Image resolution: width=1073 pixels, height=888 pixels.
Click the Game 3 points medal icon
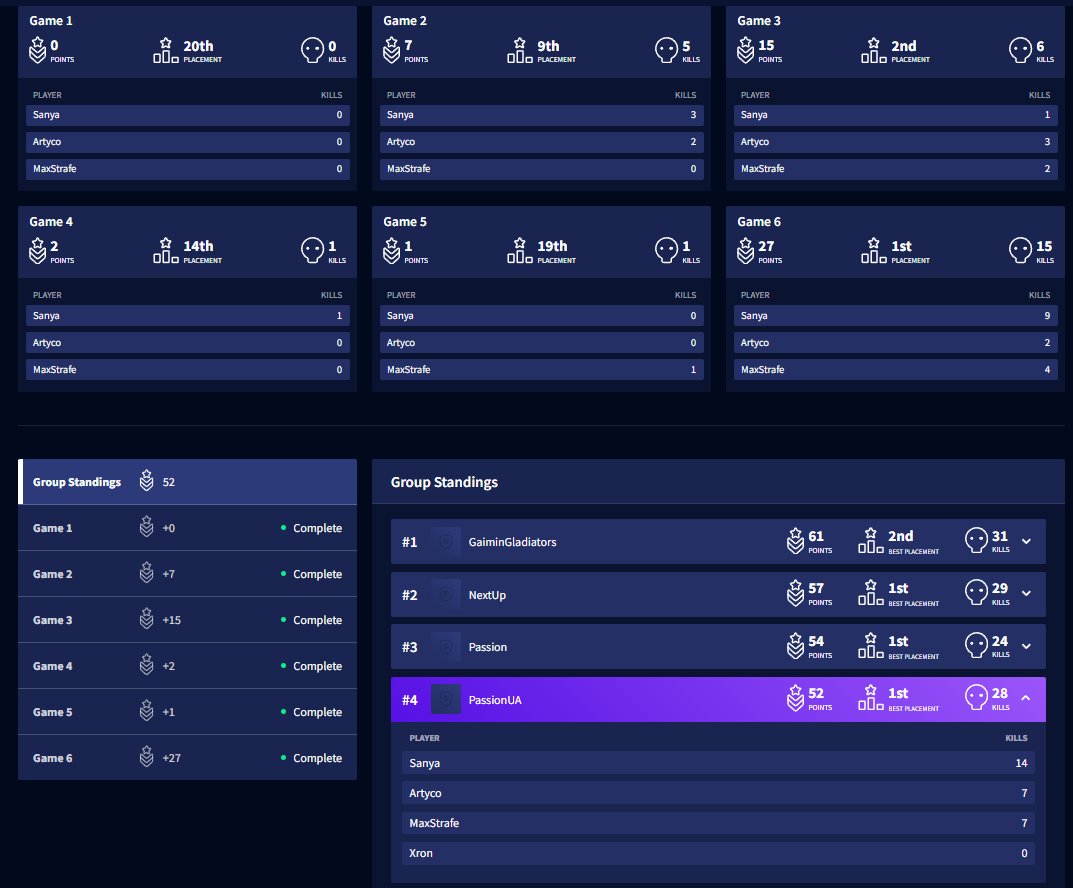(745, 50)
